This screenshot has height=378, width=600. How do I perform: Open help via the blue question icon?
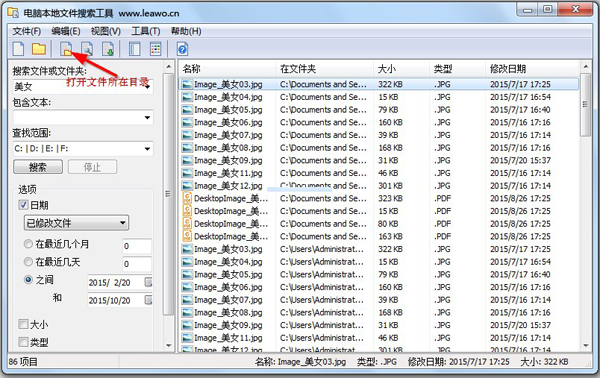click(x=183, y=49)
